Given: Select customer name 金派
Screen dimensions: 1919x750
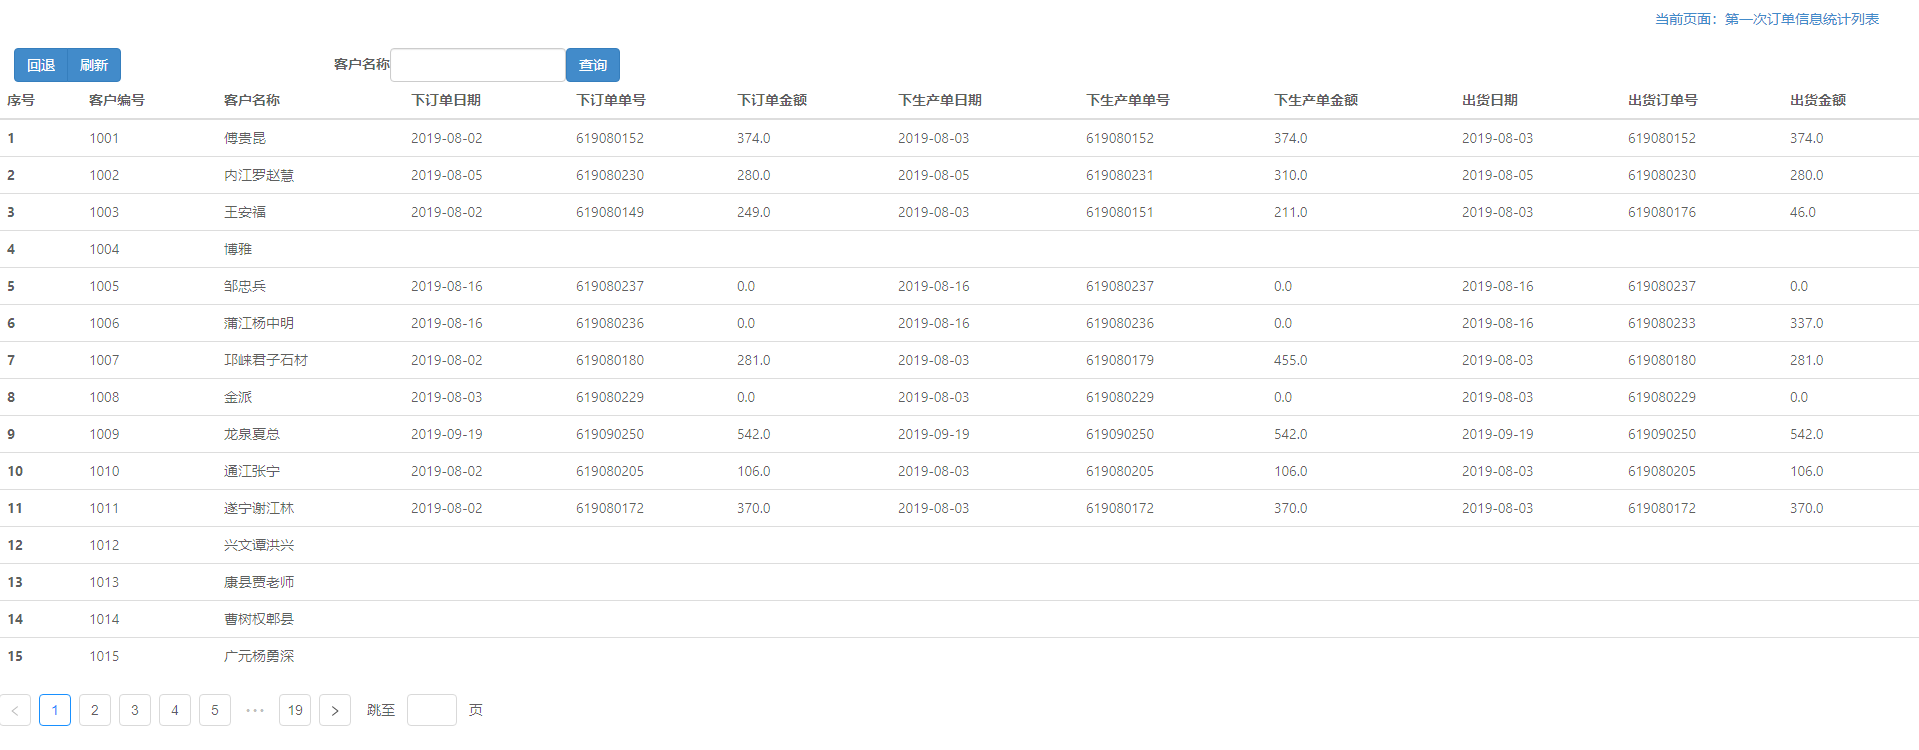Looking at the screenshot, I should [238, 397].
